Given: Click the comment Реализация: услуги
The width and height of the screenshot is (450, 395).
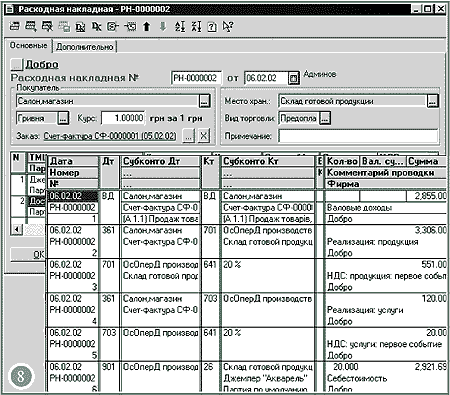Looking at the screenshot, I should 365,310.
